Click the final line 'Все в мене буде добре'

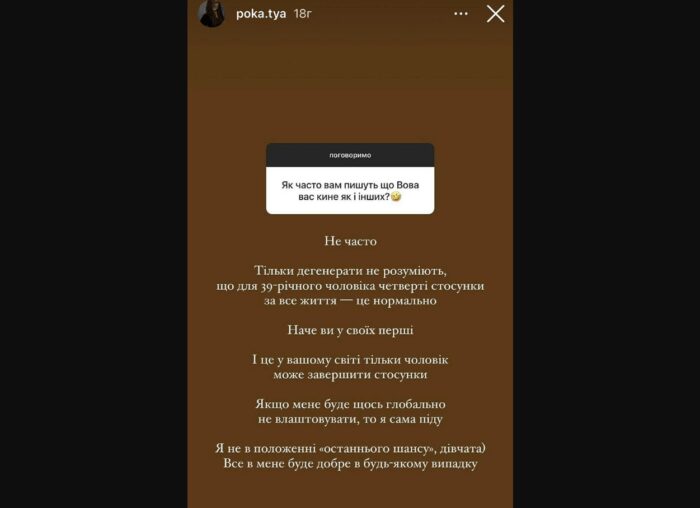pos(350,463)
